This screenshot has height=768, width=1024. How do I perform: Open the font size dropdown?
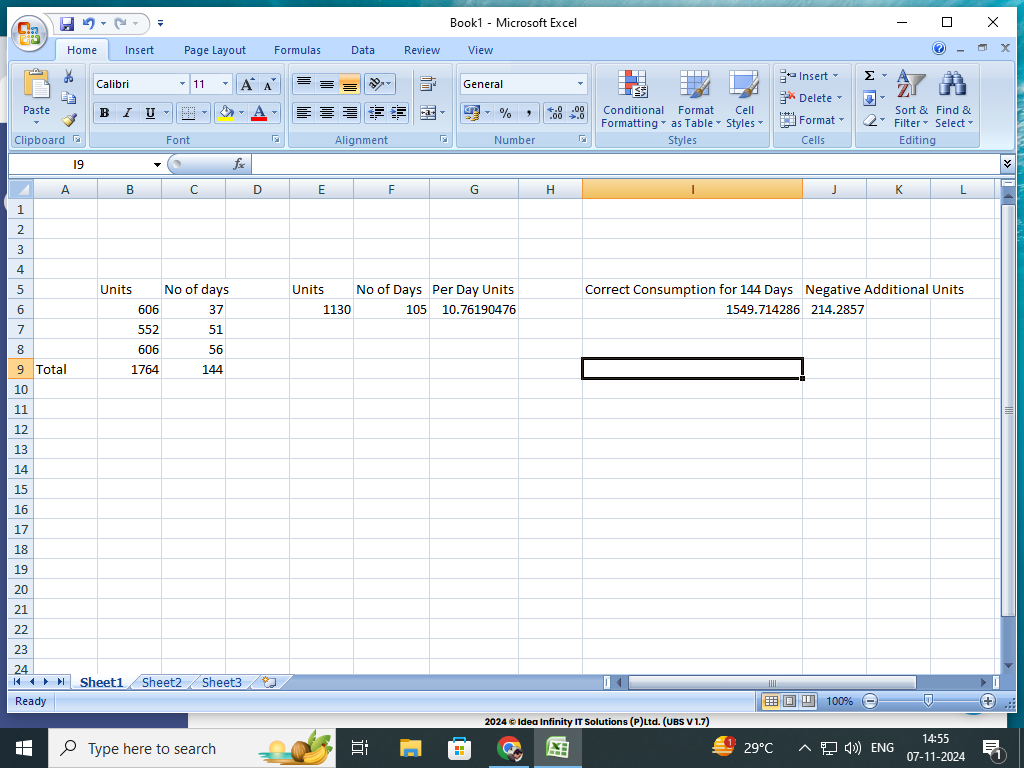pos(225,84)
